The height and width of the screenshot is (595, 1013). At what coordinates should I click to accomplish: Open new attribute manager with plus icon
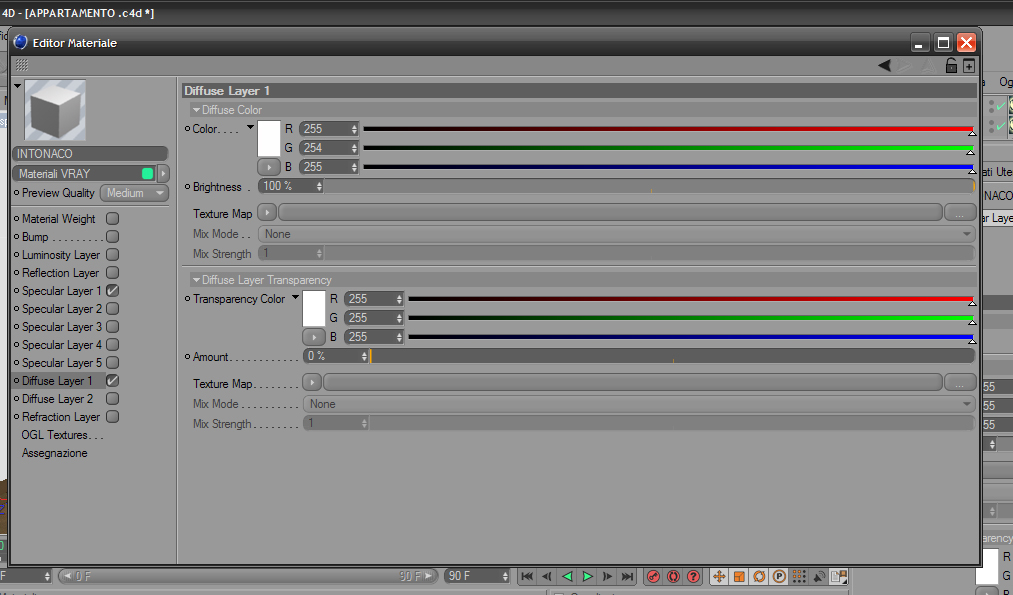tap(968, 65)
